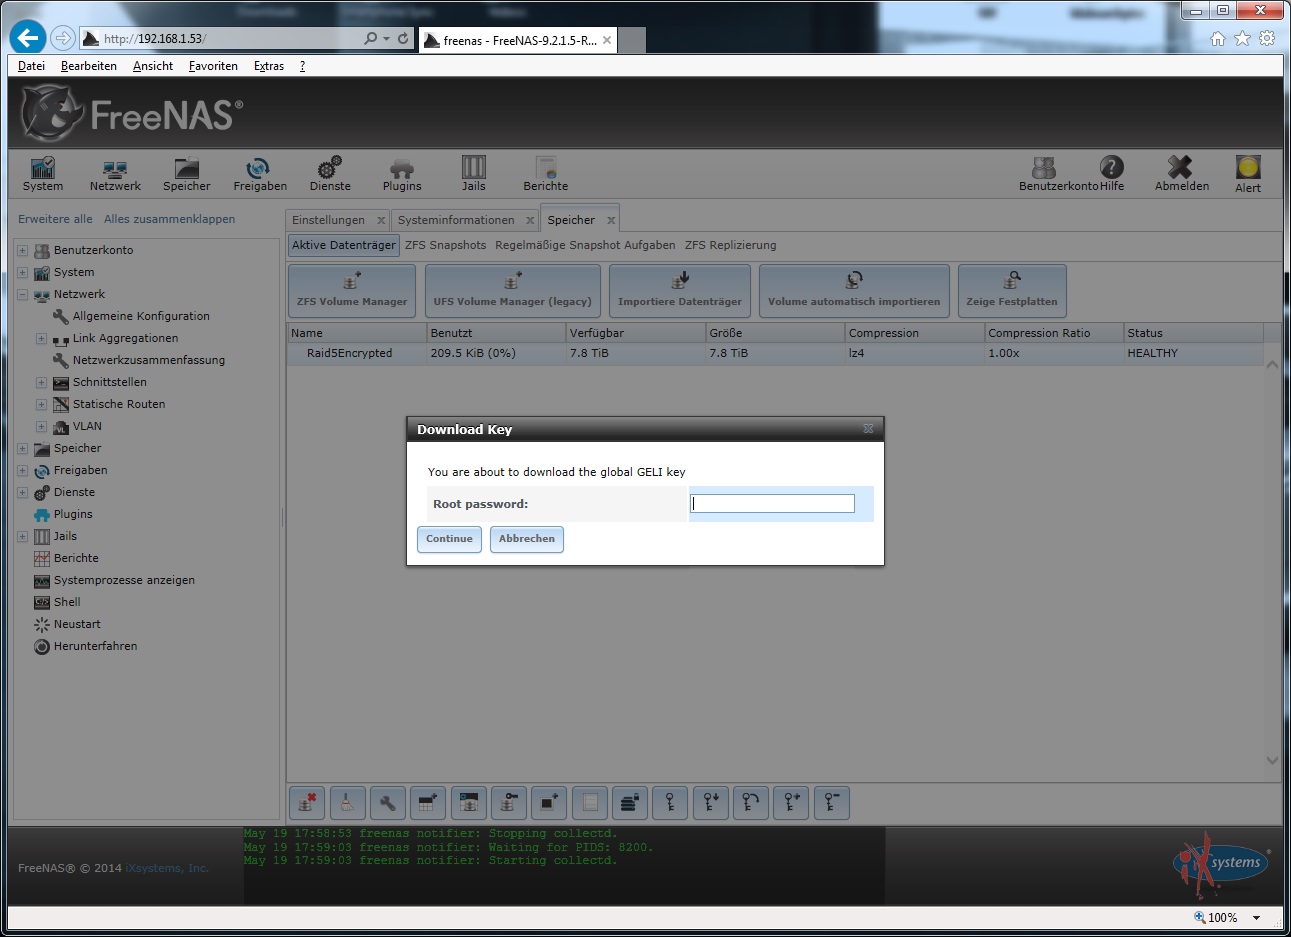Image resolution: width=1291 pixels, height=937 pixels.
Task: Expand the Benutzerkonto tree node
Action: coord(22,250)
